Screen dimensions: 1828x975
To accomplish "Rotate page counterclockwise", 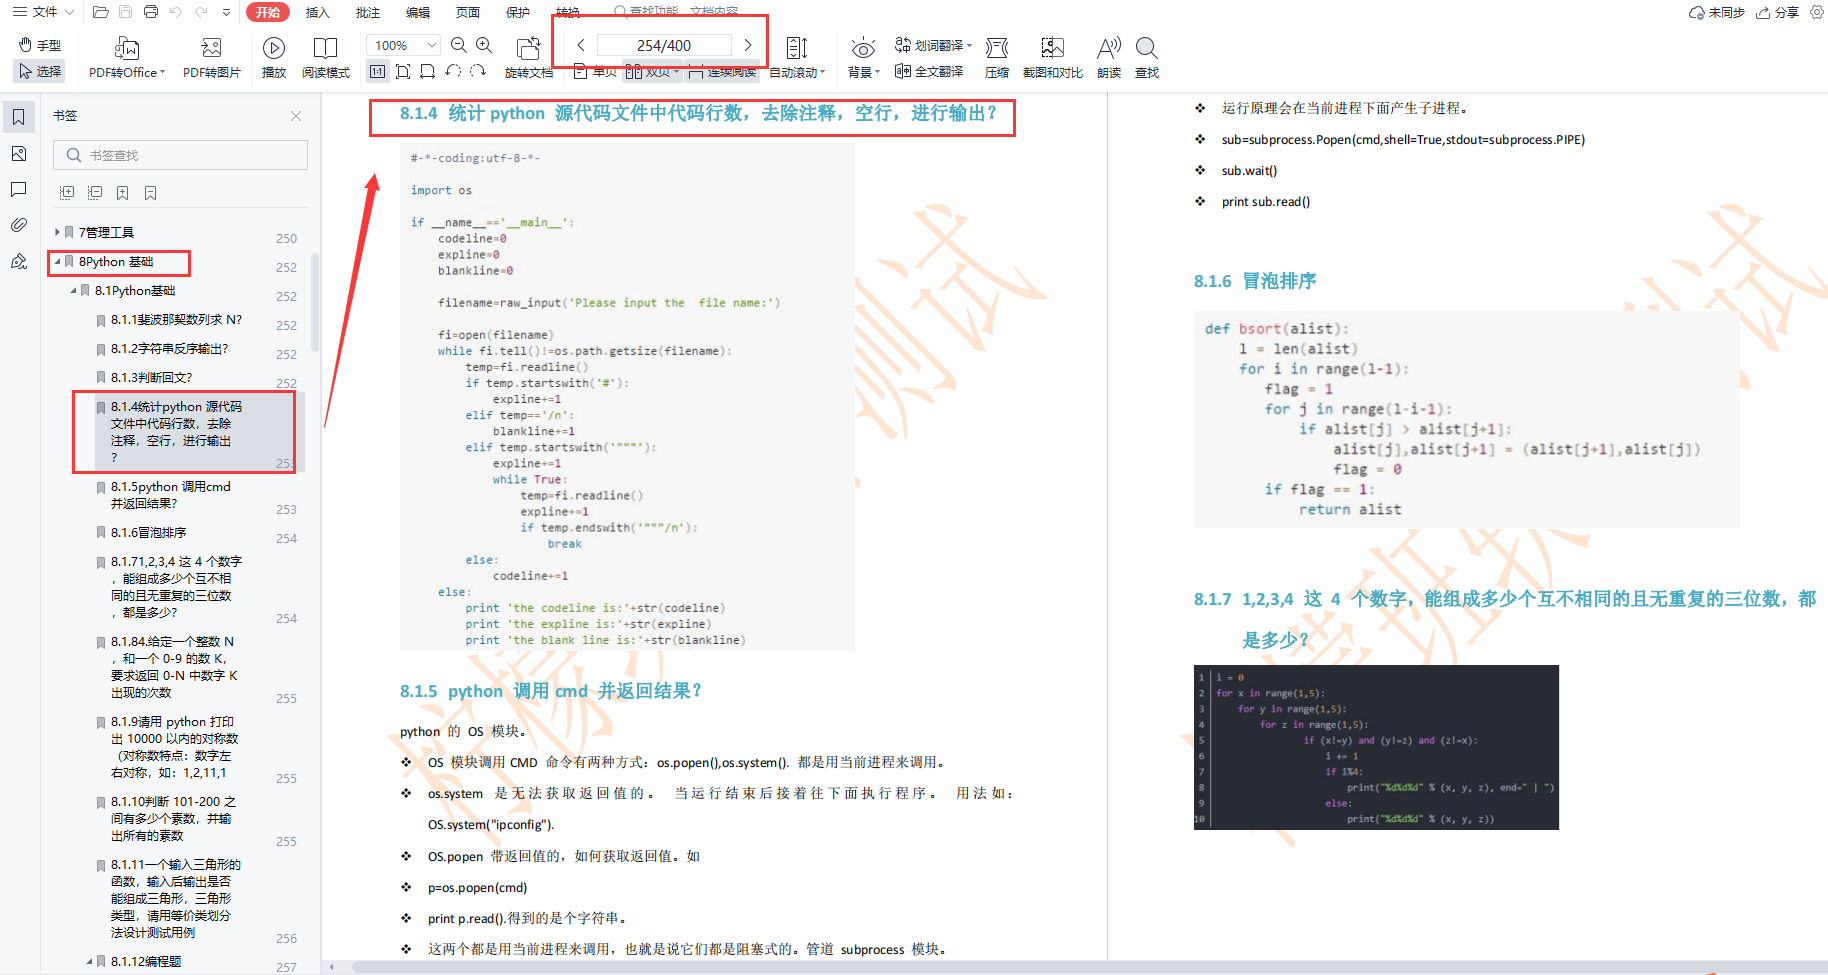I will click(453, 71).
